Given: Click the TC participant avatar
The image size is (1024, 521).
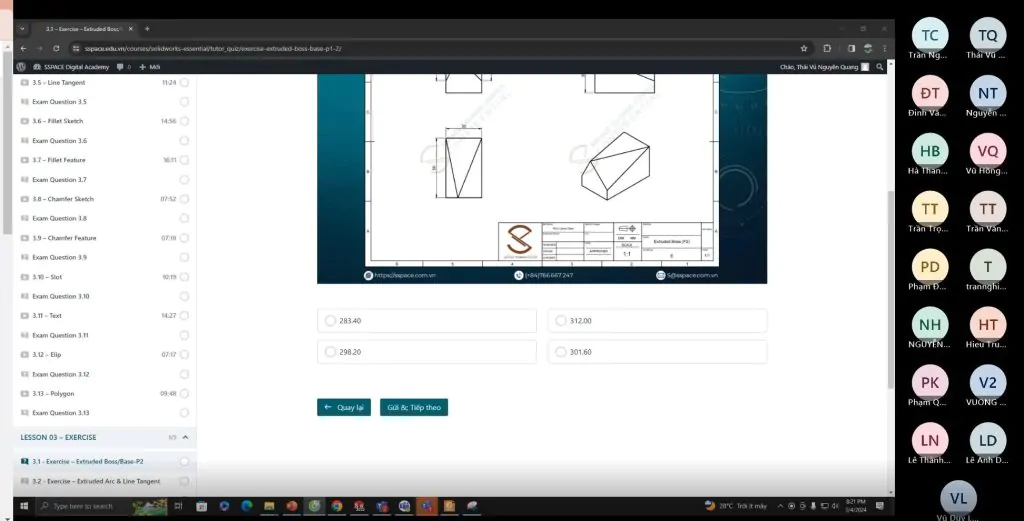Looking at the screenshot, I should pyautogui.click(x=929, y=35).
